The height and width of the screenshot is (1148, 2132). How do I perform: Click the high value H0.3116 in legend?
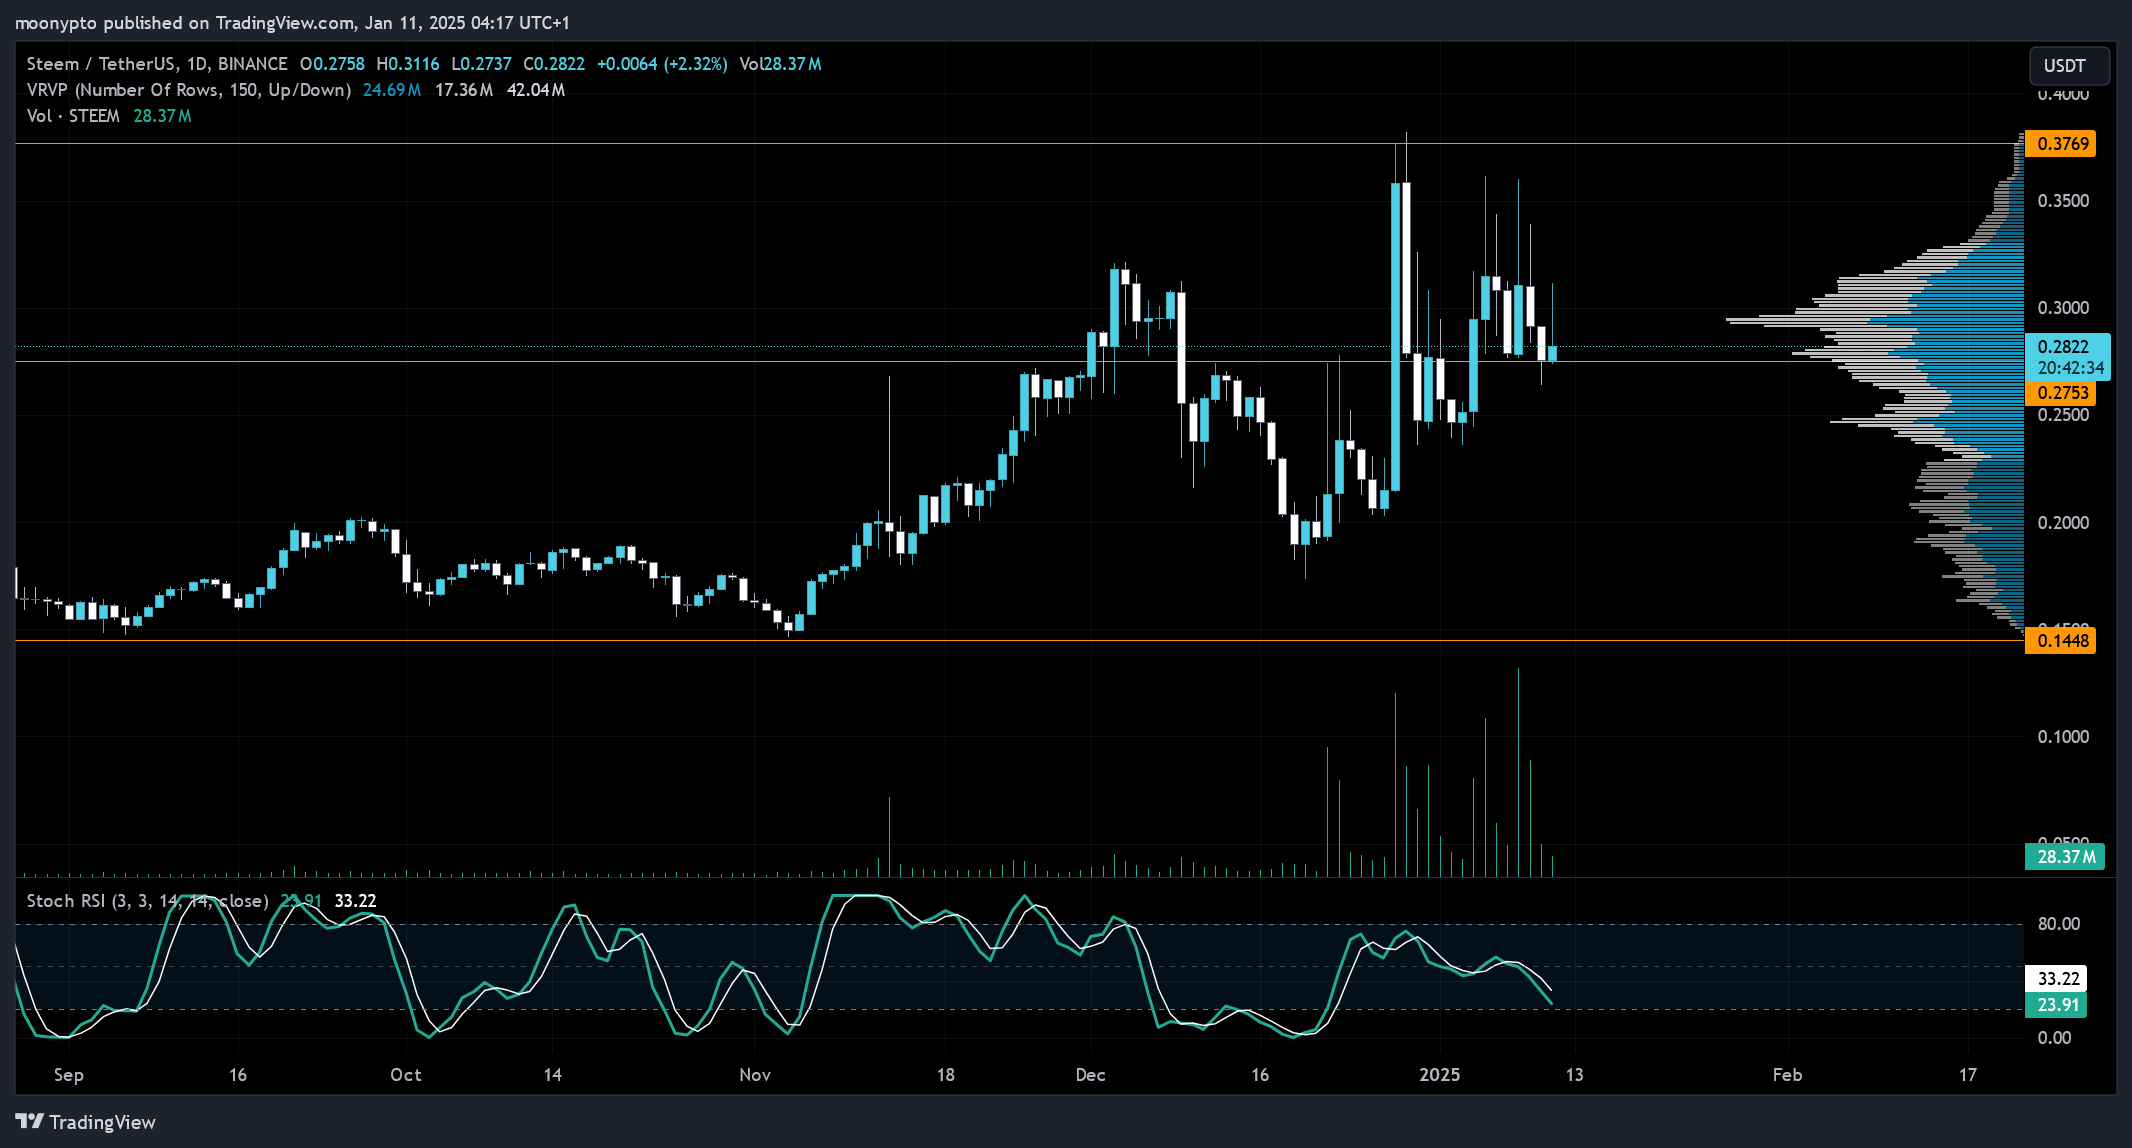tap(408, 64)
